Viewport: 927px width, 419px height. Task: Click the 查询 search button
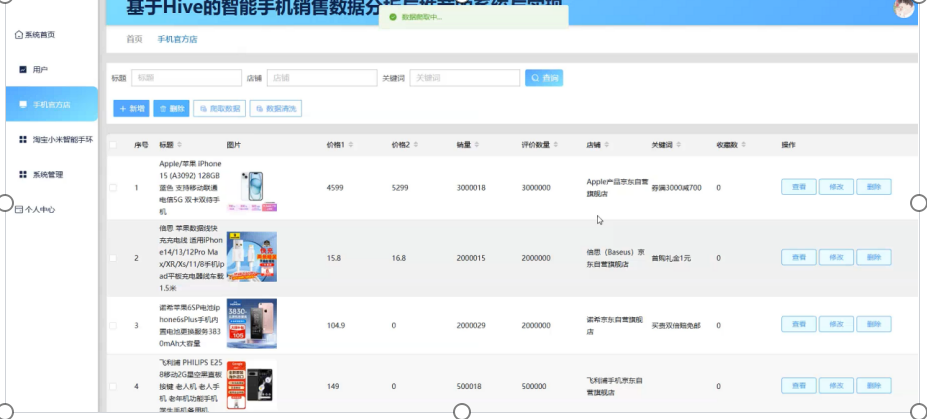(544, 78)
